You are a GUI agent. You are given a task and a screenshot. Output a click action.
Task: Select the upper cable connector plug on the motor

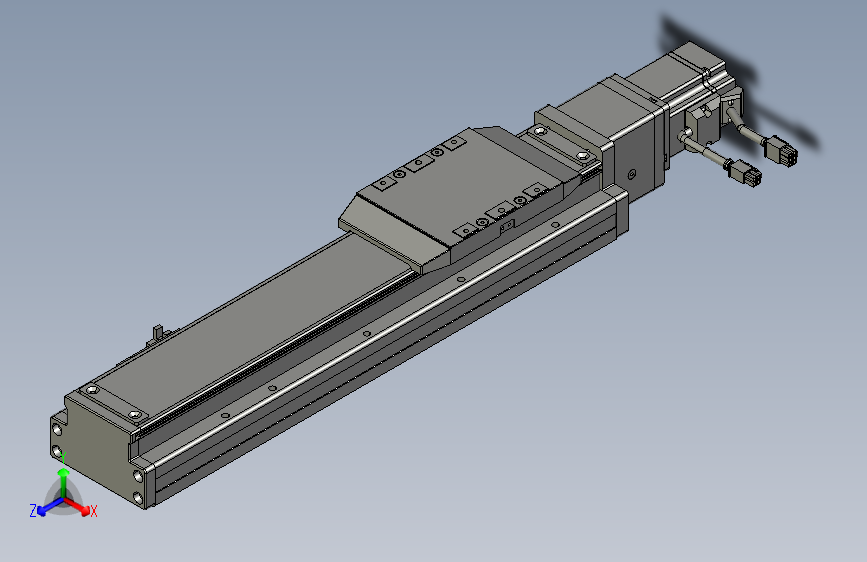pos(780,151)
